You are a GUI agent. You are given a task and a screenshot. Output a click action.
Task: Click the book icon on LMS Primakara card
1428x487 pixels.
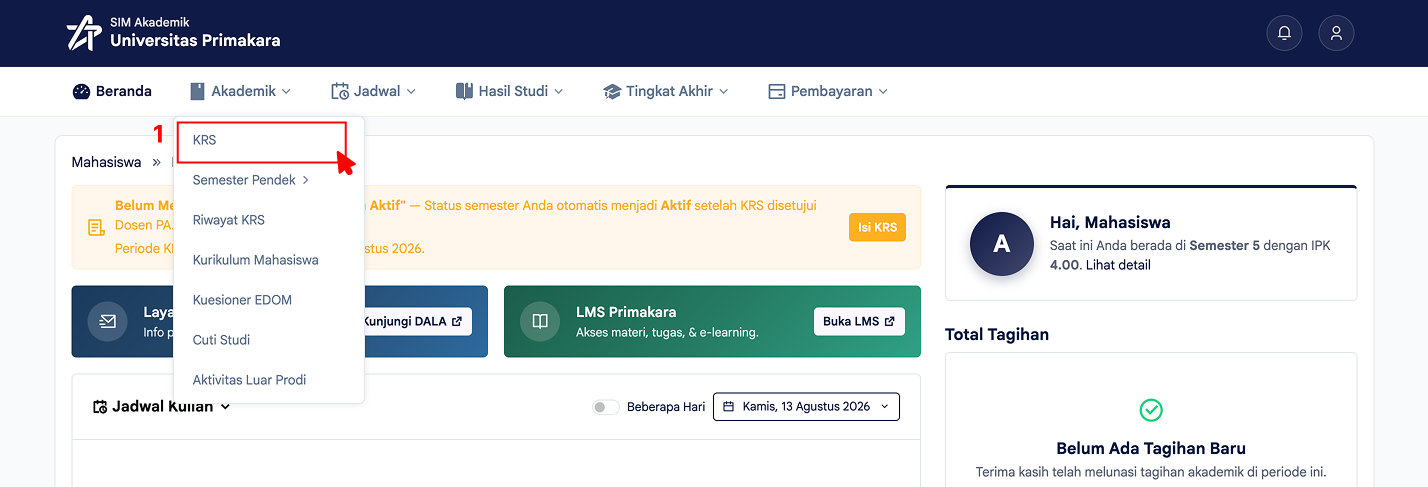click(540, 322)
